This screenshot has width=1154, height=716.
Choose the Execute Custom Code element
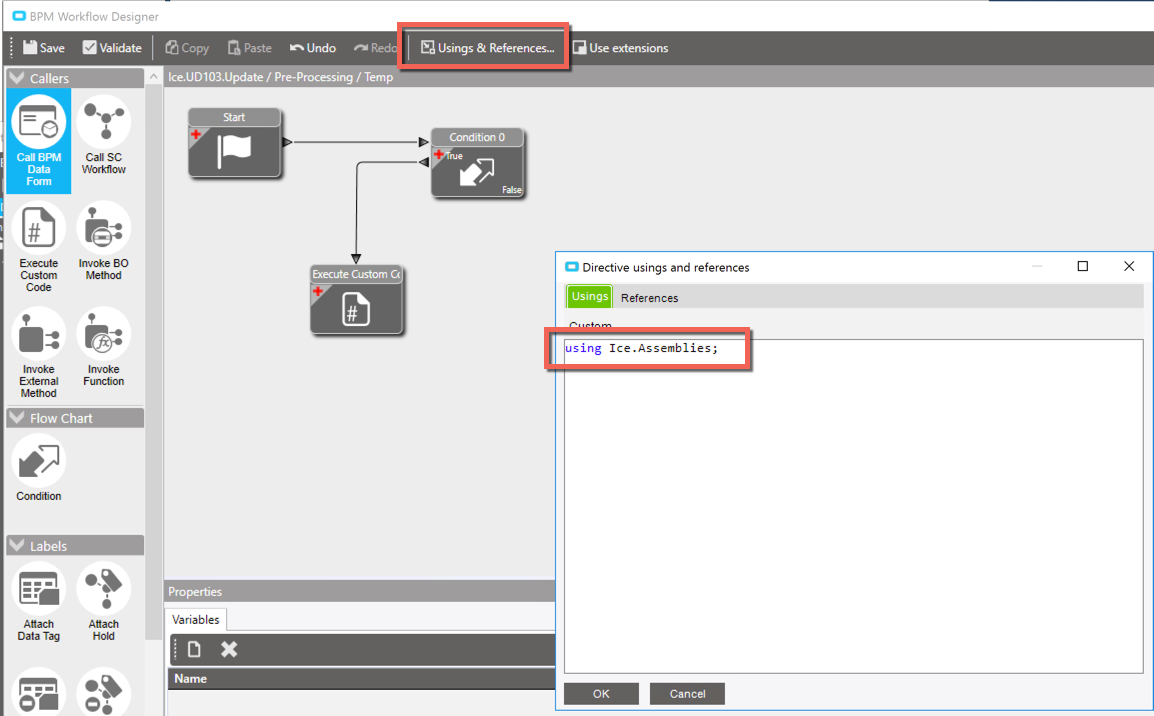click(38, 245)
